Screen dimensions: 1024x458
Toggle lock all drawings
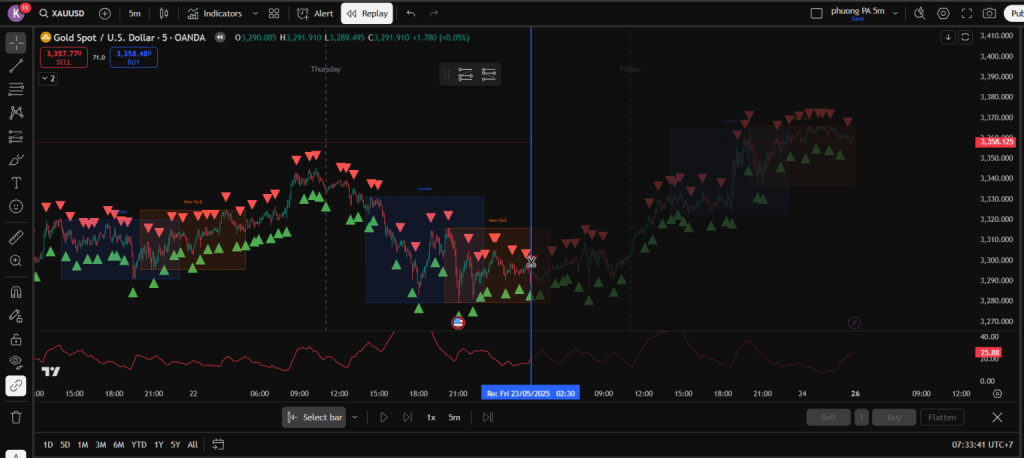click(x=16, y=339)
